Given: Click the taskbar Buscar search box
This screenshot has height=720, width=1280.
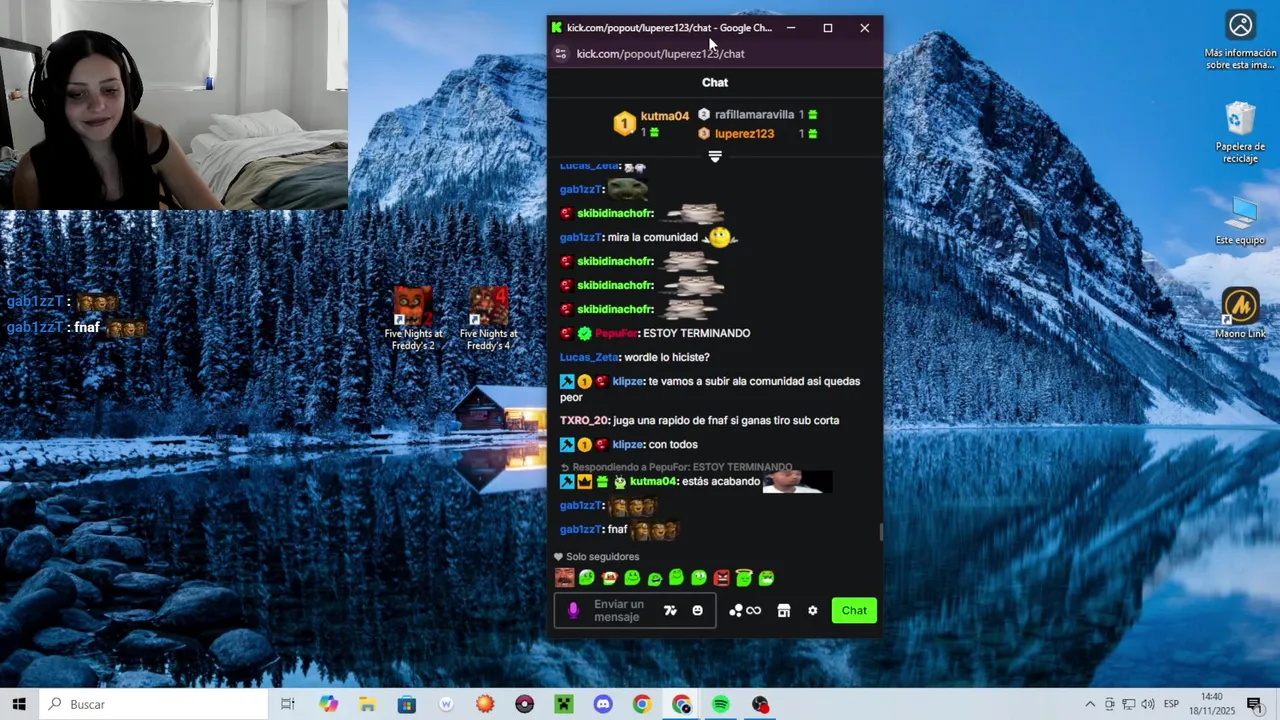Looking at the screenshot, I should tap(154, 704).
